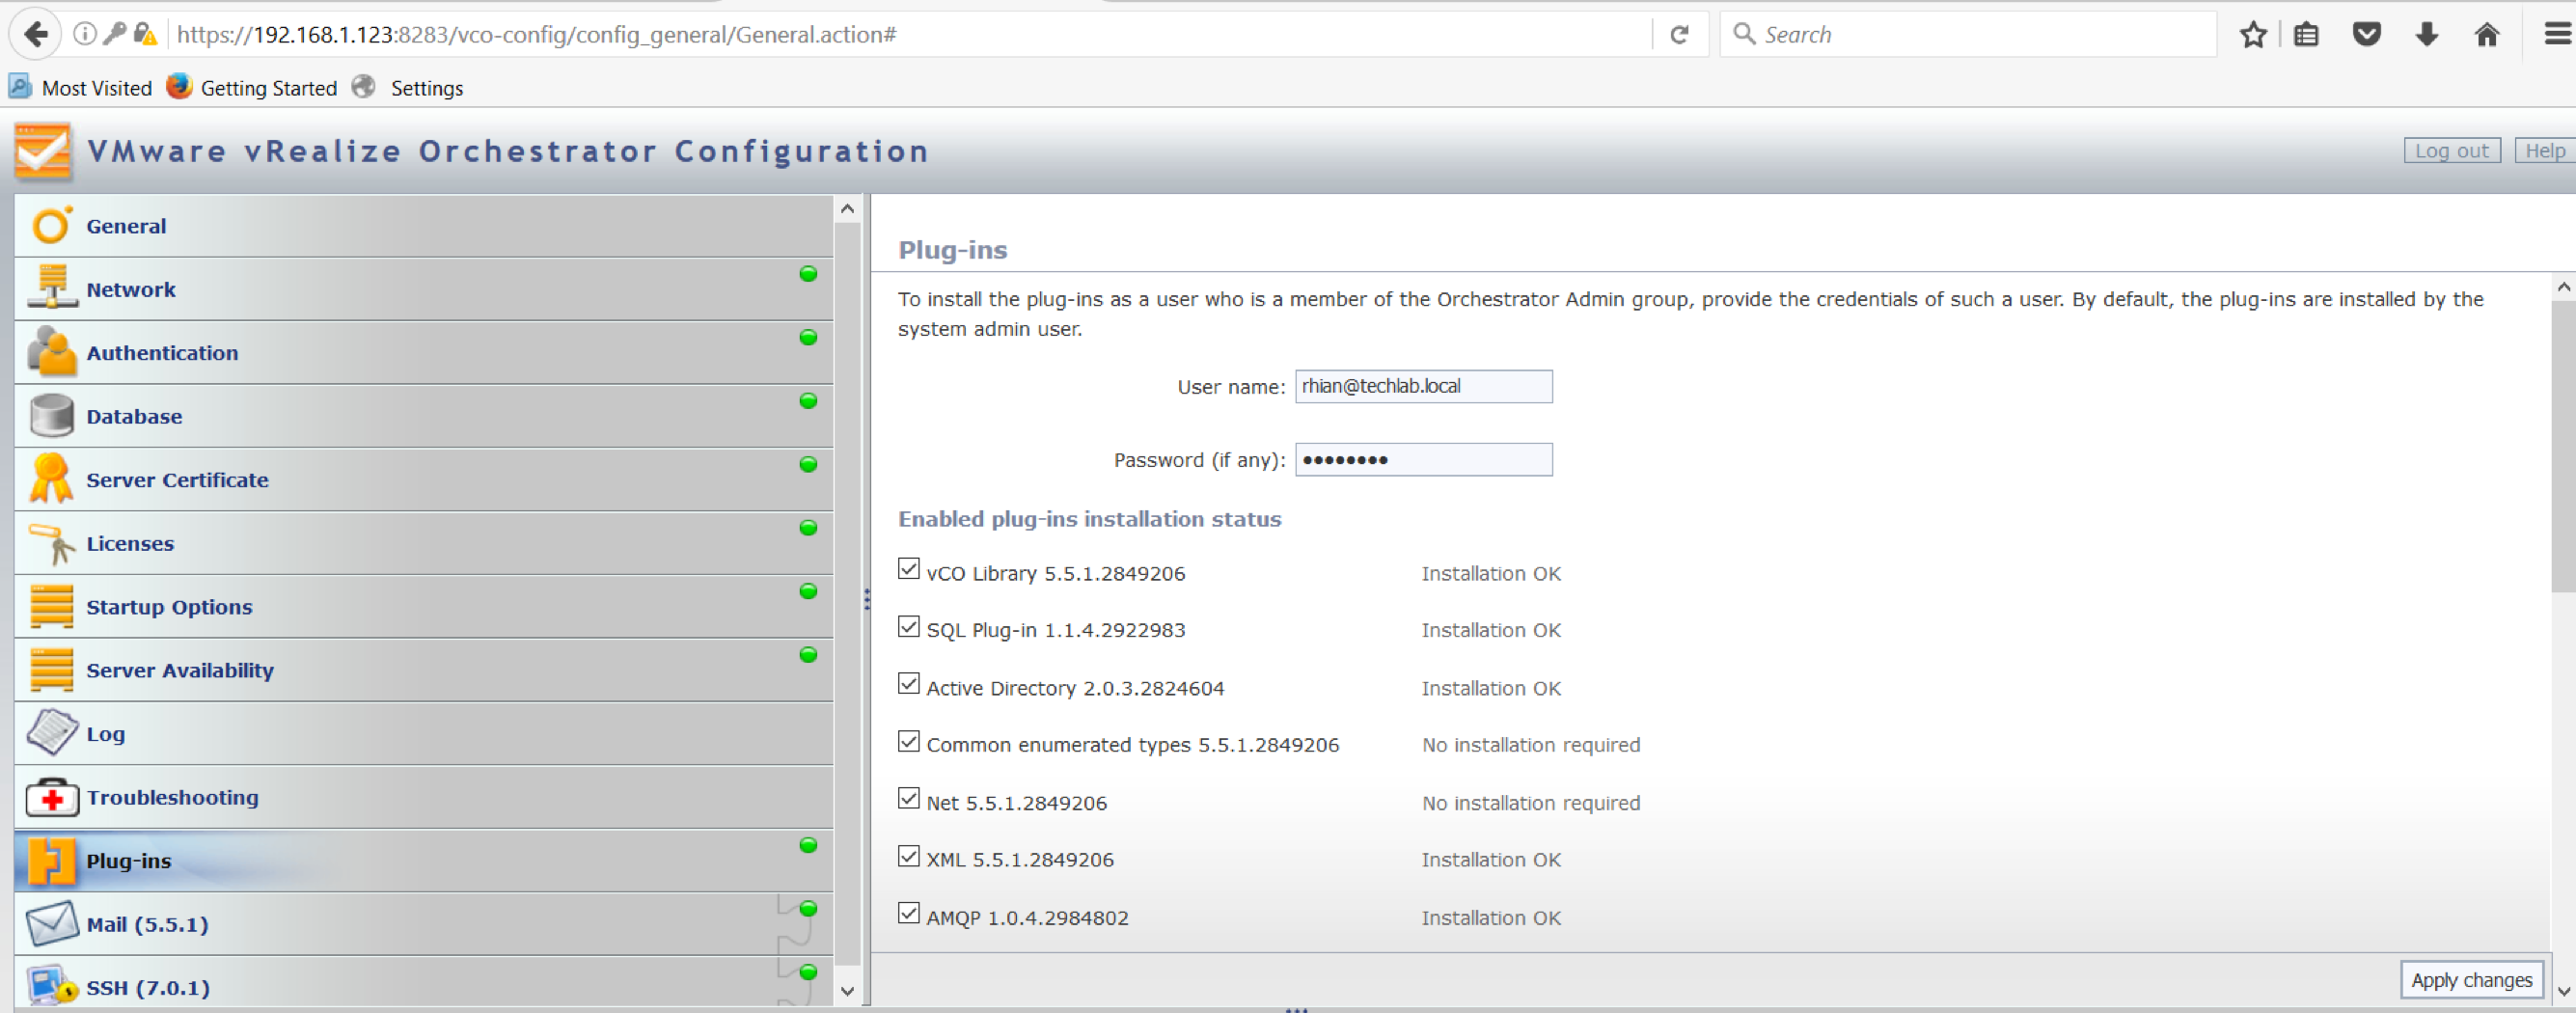Click the site information icon

85,35
